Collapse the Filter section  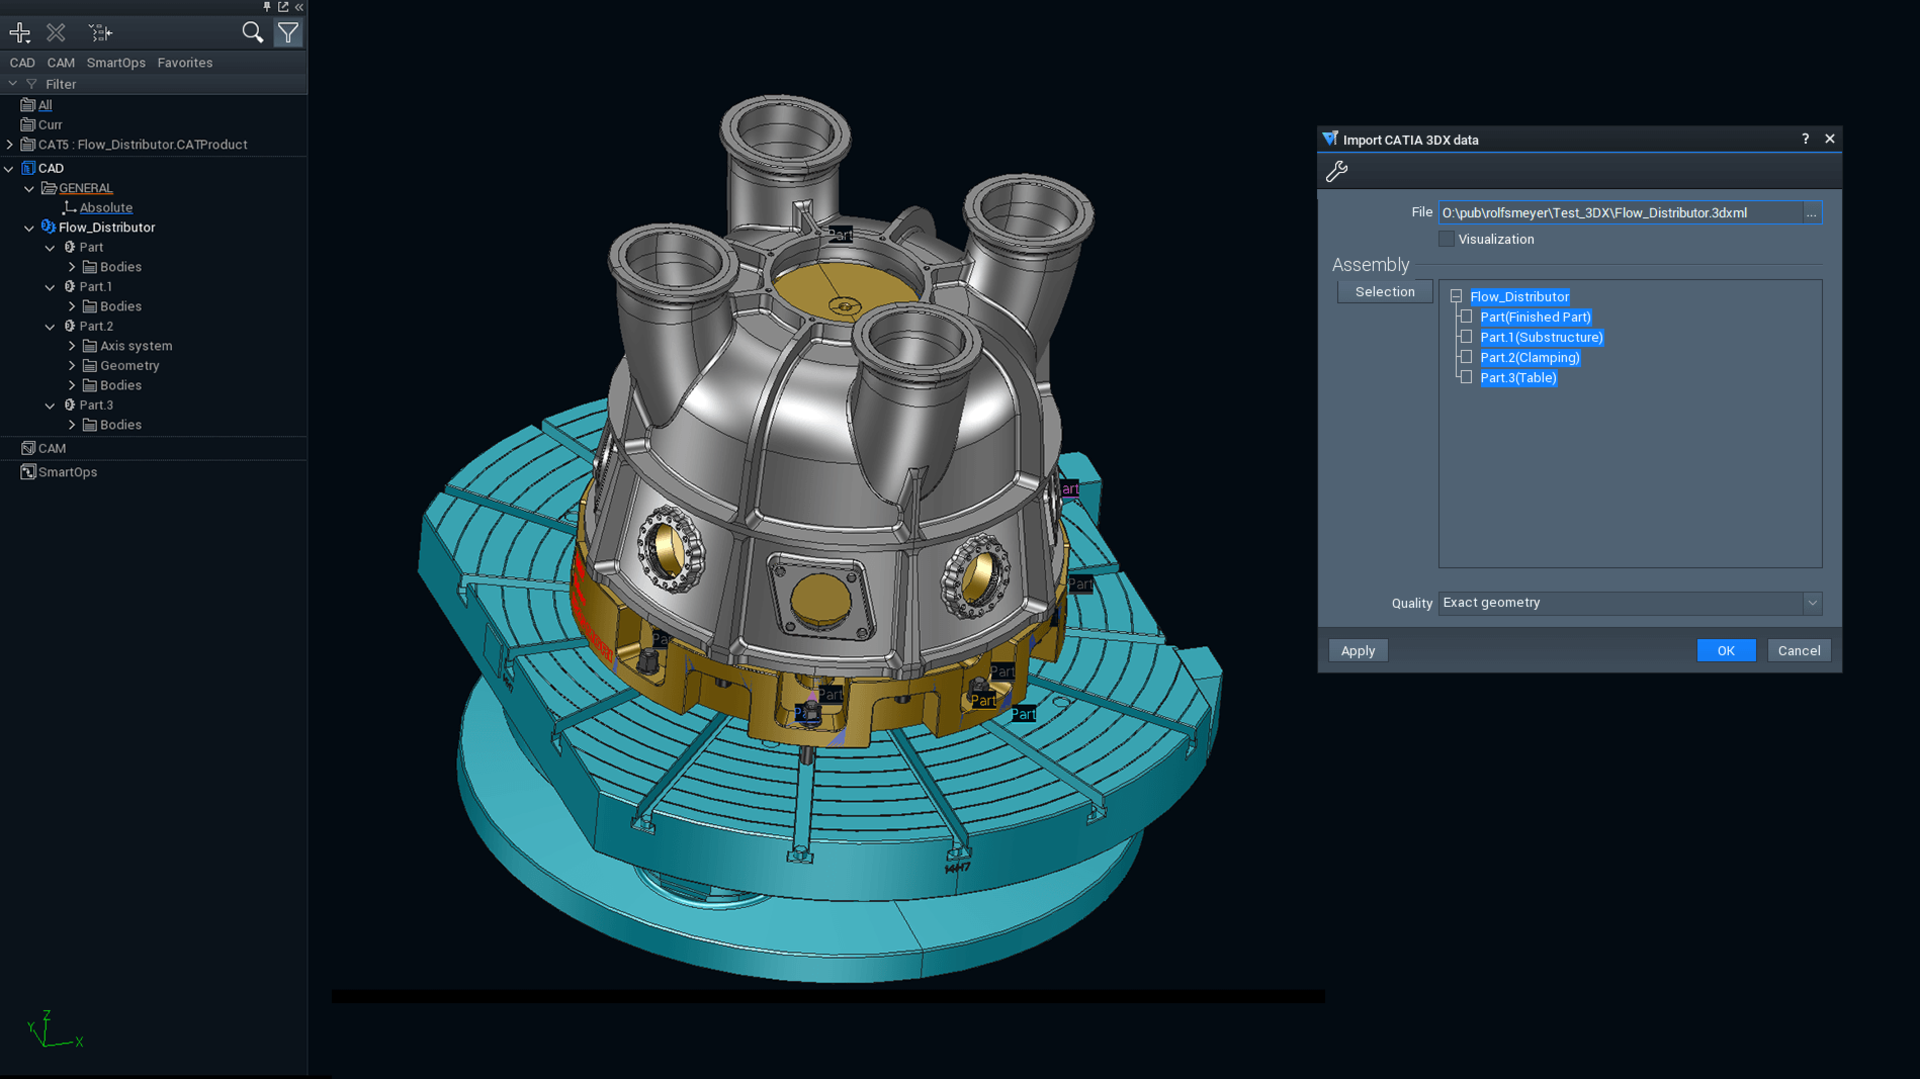tap(13, 84)
